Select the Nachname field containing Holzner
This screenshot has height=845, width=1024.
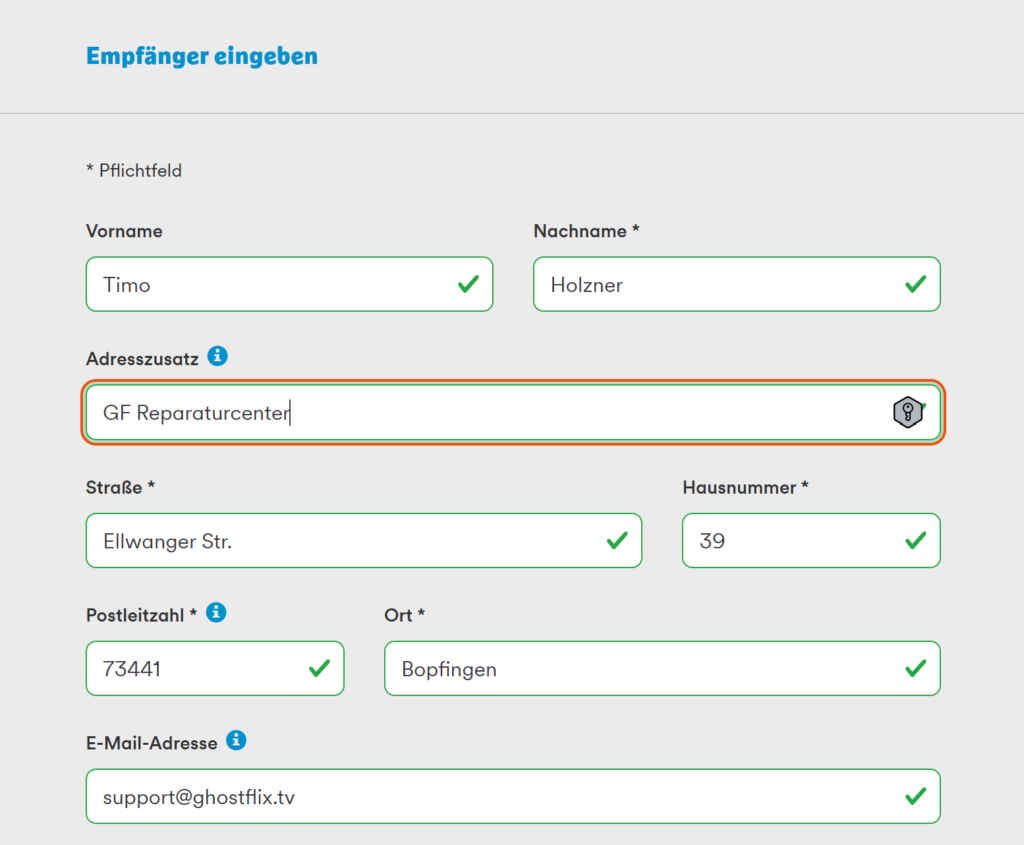pos(715,285)
